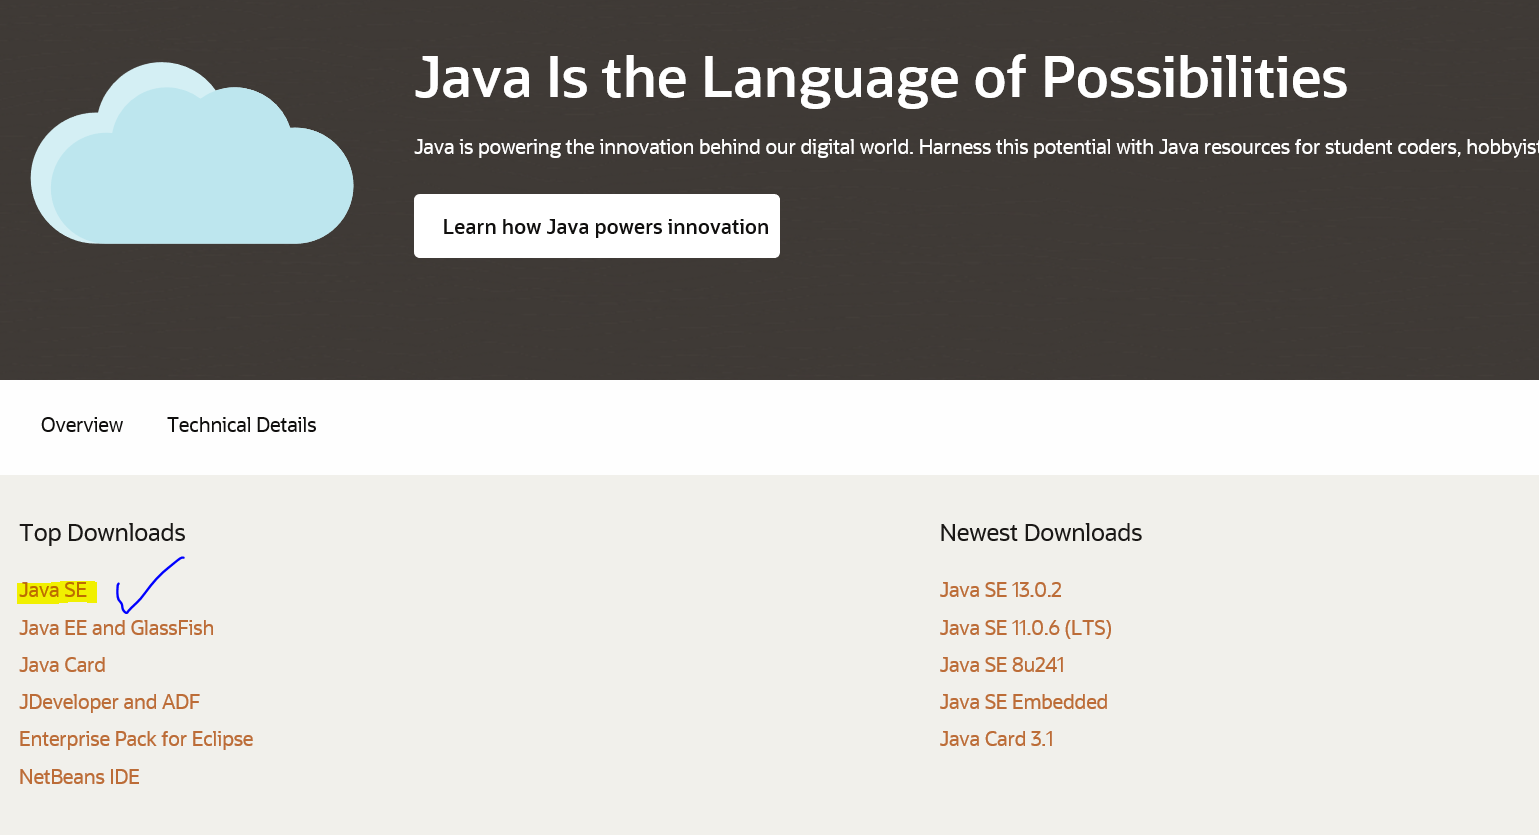Image resolution: width=1539 pixels, height=835 pixels.
Task: Click the Java Is the Language of Possibilities heading
Action: pos(881,77)
